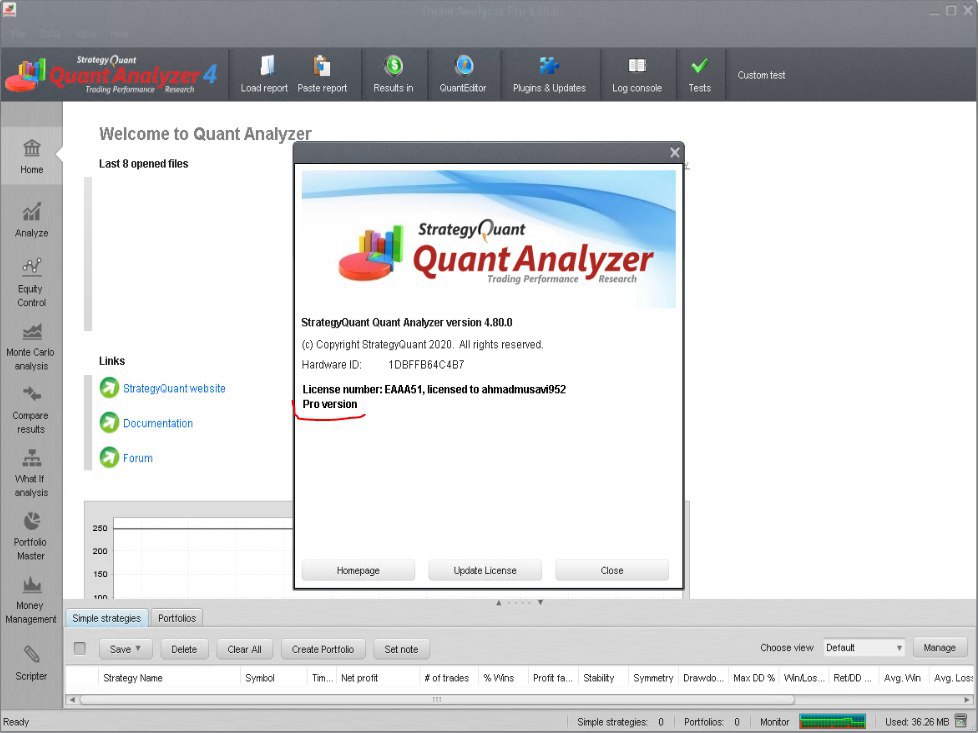Image resolution: width=979 pixels, height=733 pixels.
Task: Switch to the Simple strategies tab
Action: [x=107, y=618]
